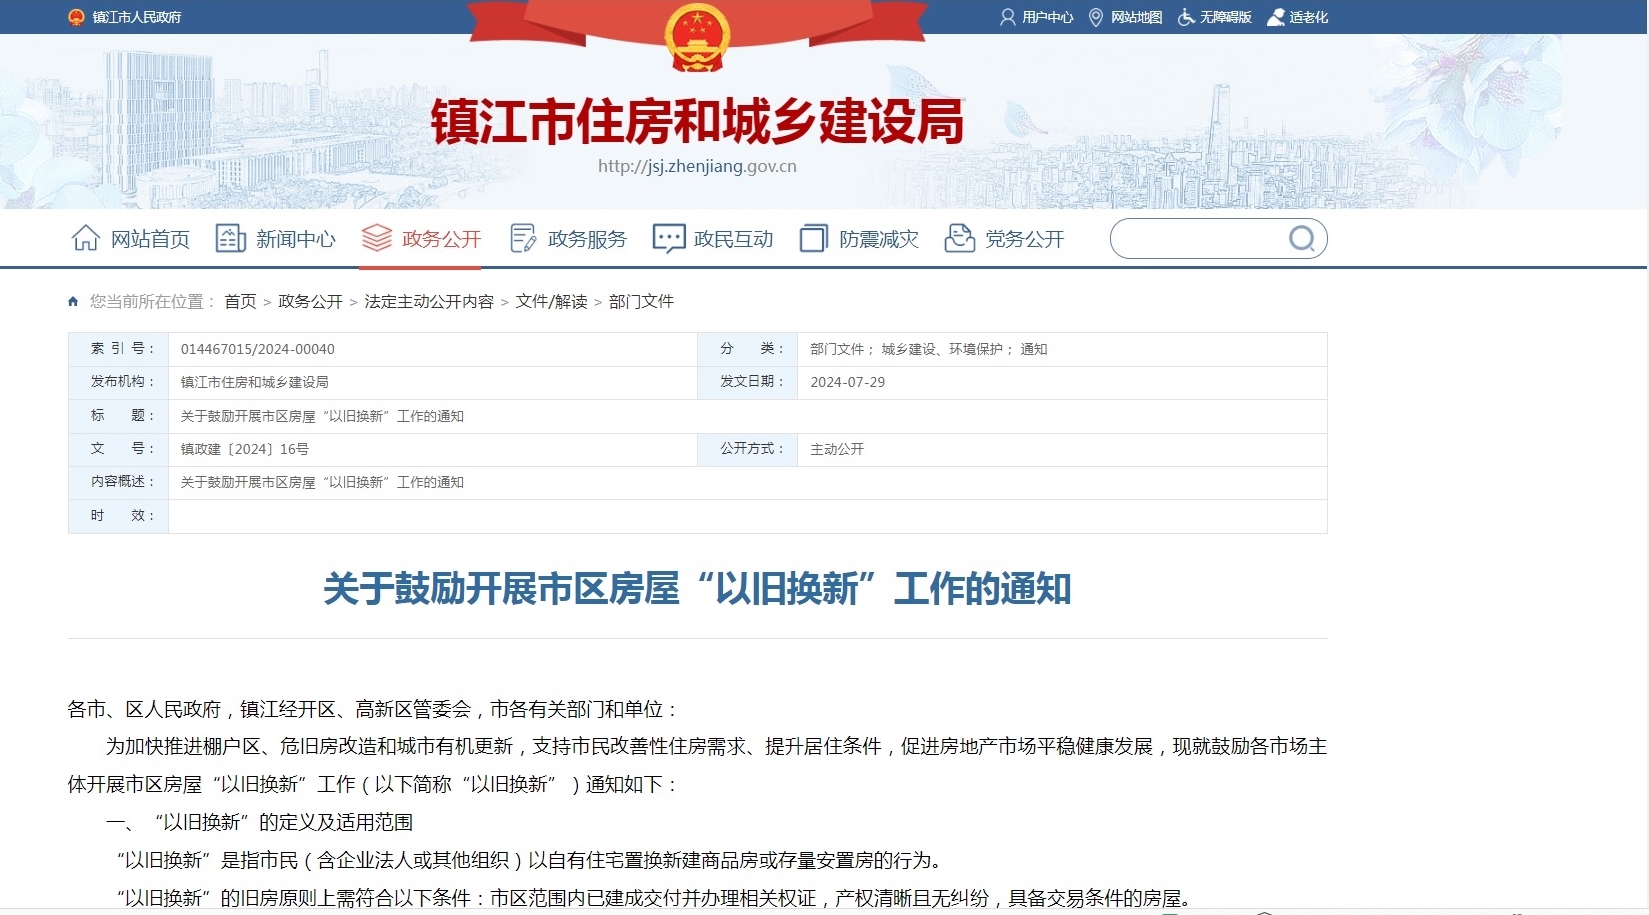1649x915 pixels.
Task: Click the 用户中心 person icon
Action: [1007, 17]
